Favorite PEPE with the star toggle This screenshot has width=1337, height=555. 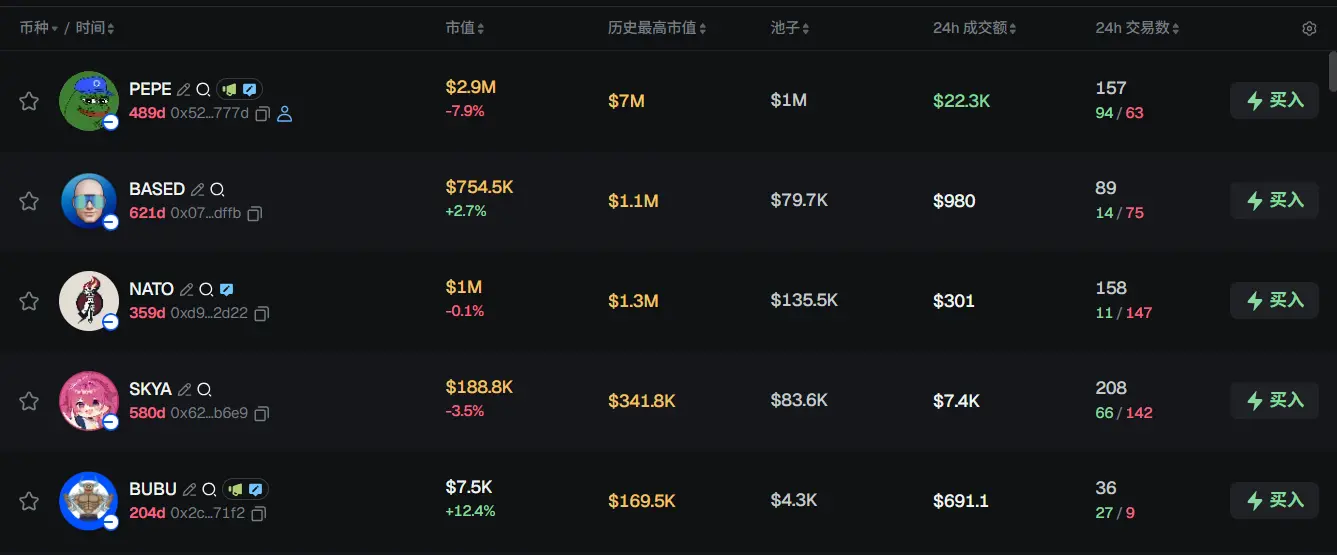[x=29, y=101]
